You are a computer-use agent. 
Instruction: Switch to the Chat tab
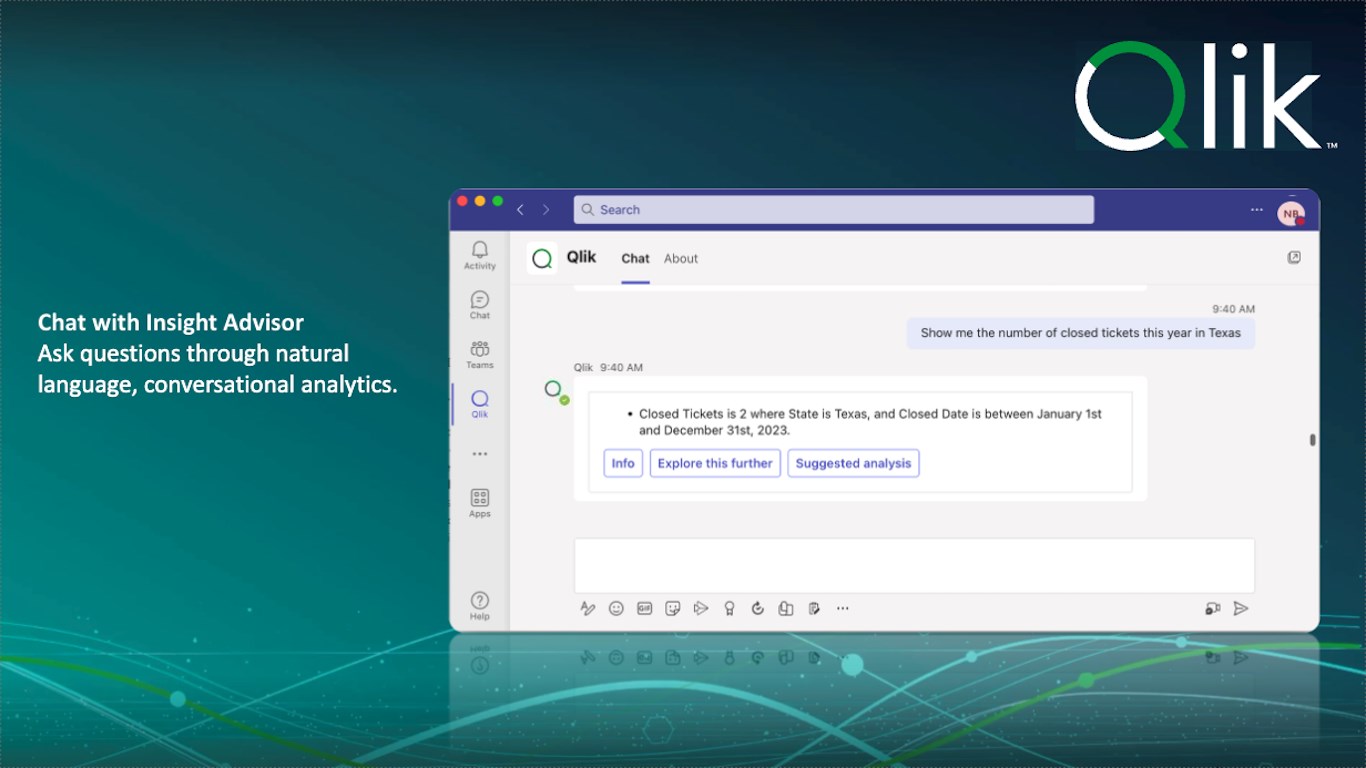coord(635,258)
